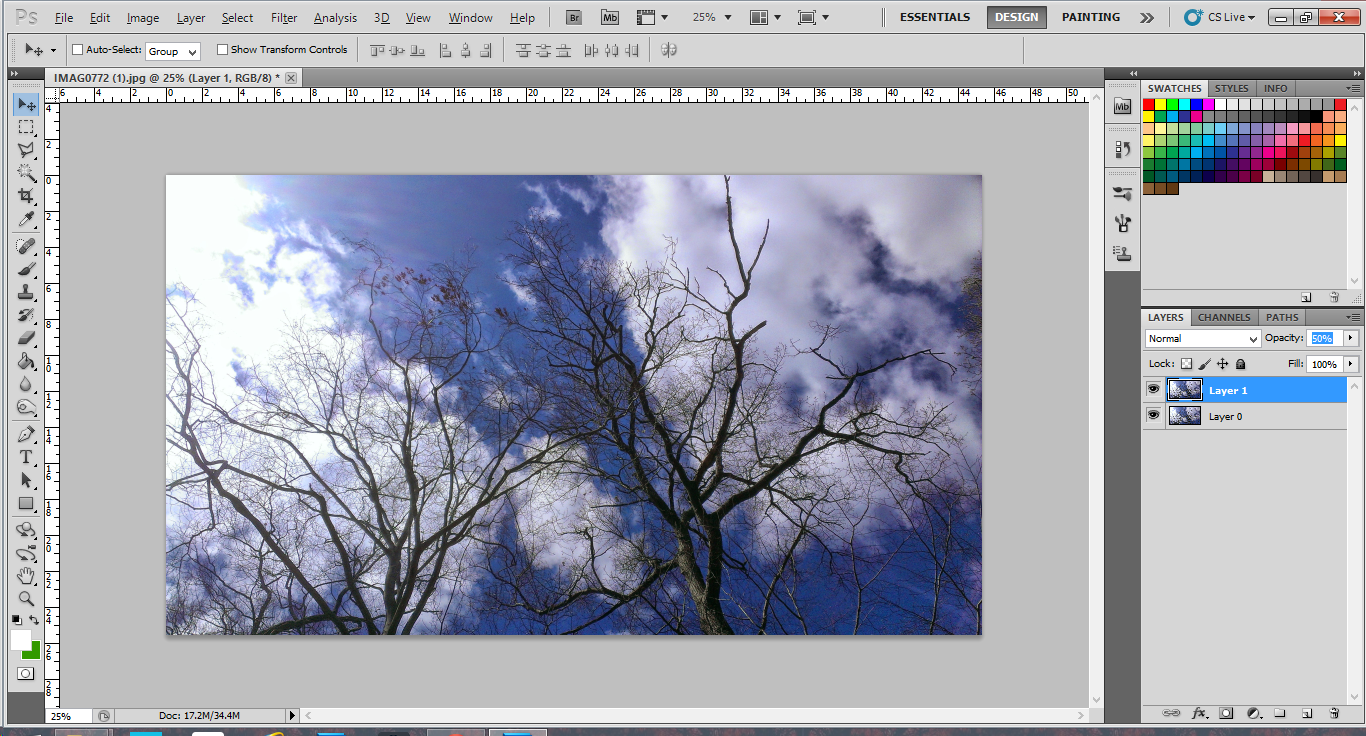Open the Auto-Select Group dropdown
Screen dimensions: 1366x736
point(173,51)
